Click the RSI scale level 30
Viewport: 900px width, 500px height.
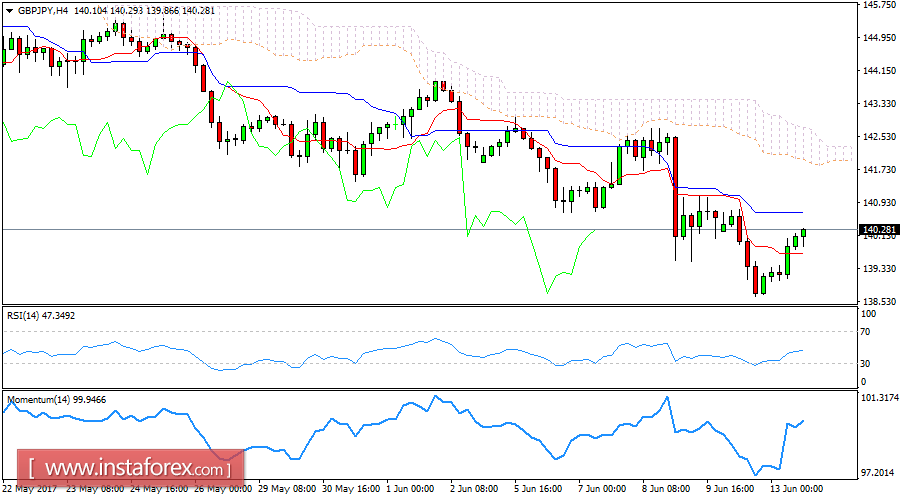[866, 363]
